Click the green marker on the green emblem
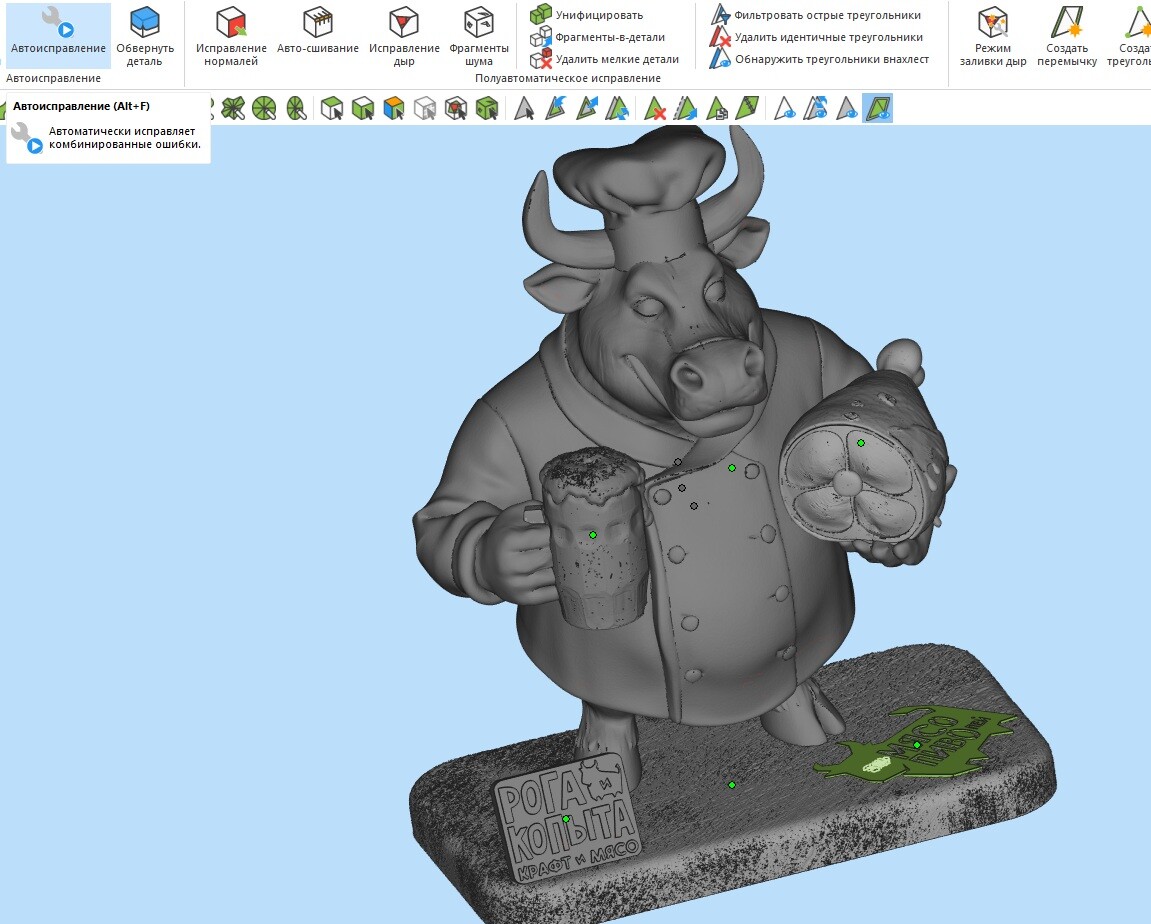Screen dimensions: 1151x924 [x=917, y=745]
